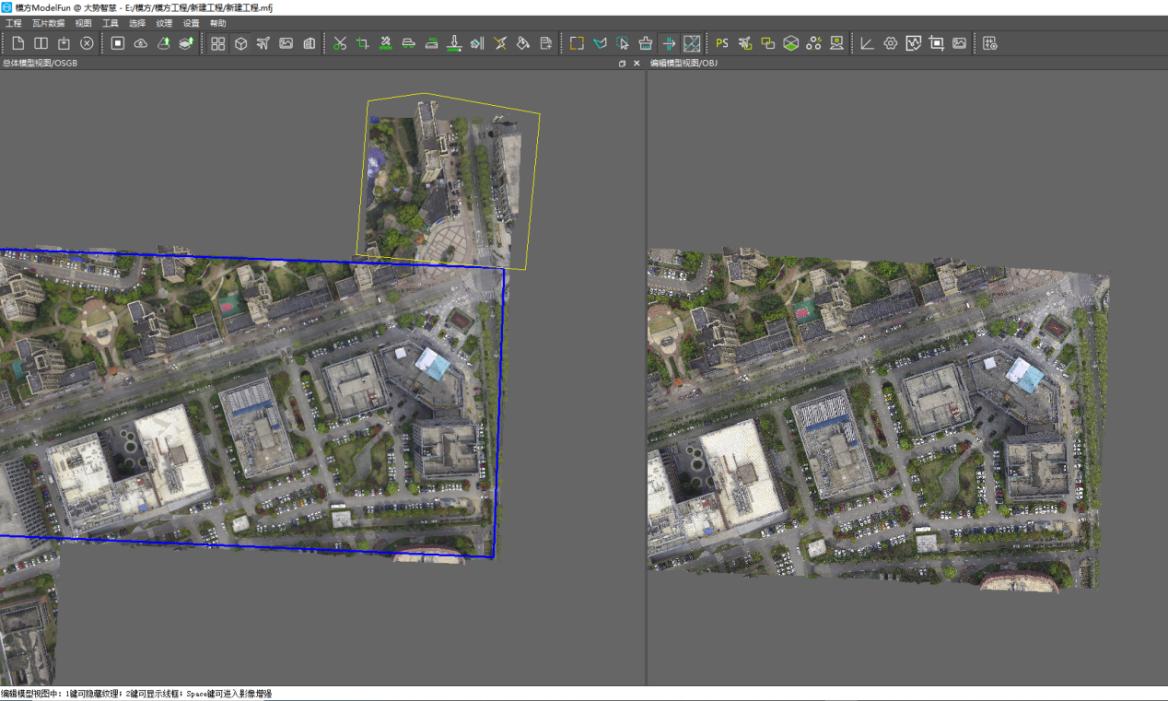1168x701 pixels.
Task: Select the paint bucket fill tool
Action: pos(523,43)
